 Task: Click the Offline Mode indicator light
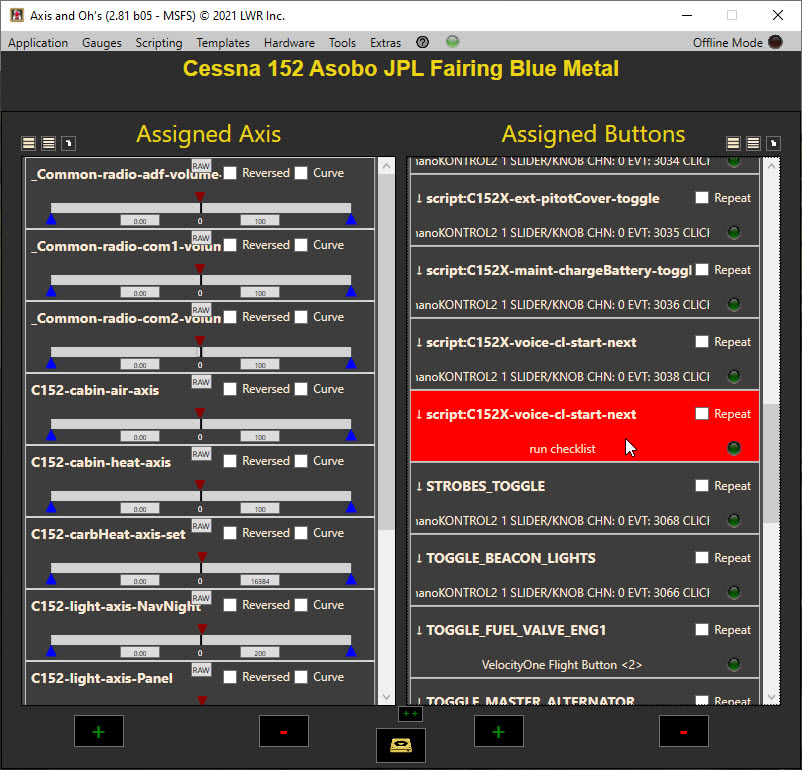pyautogui.click(x=775, y=42)
